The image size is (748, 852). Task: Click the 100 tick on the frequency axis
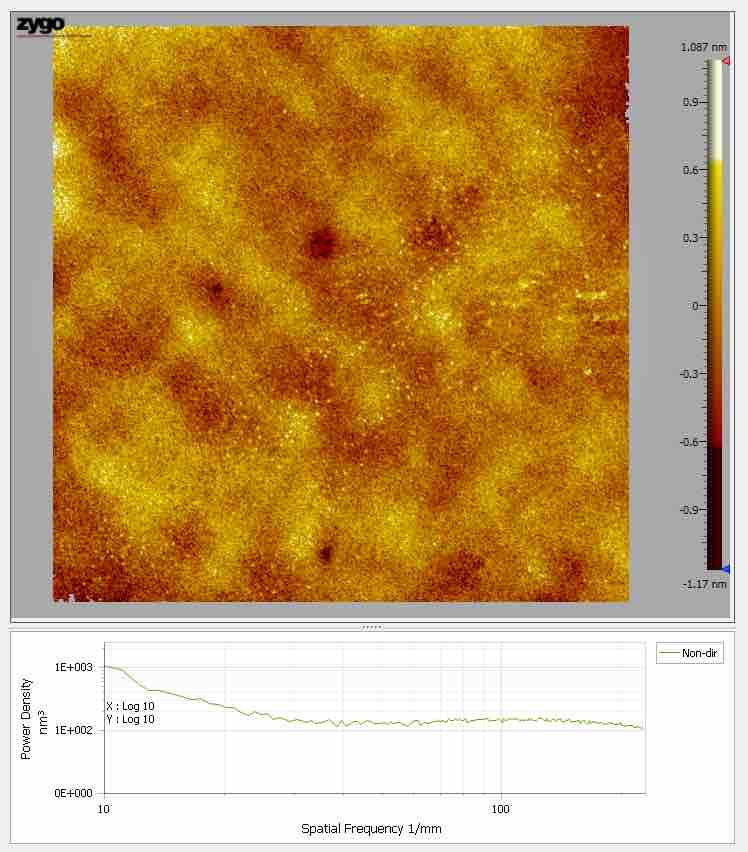coord(501,808)
